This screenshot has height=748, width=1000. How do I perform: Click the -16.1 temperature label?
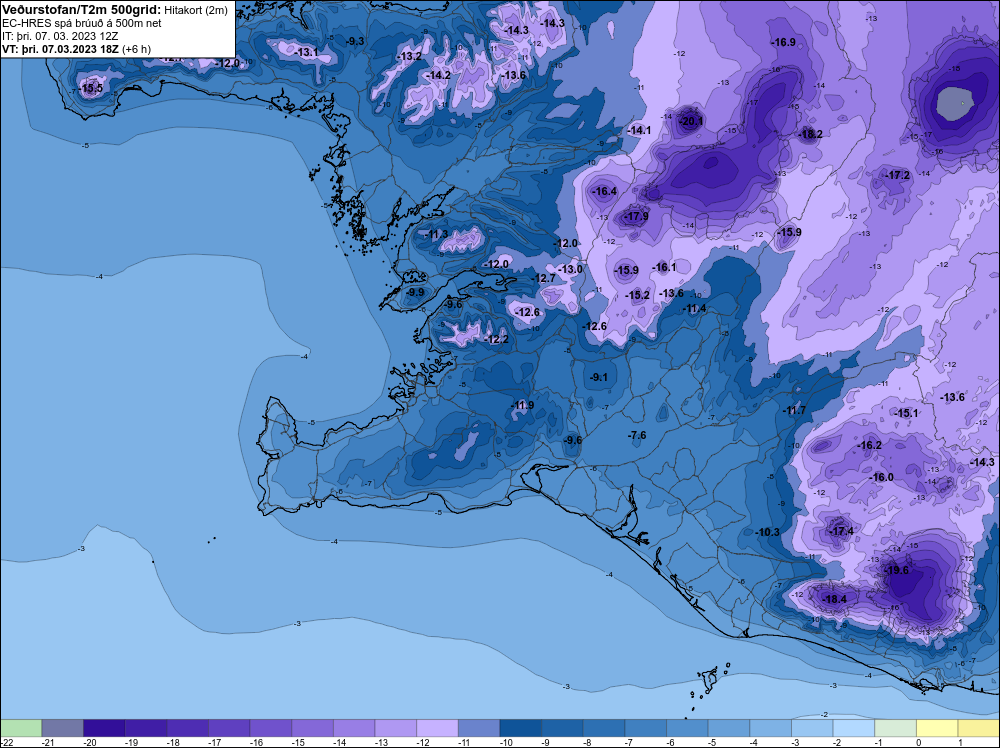[665, 267]
